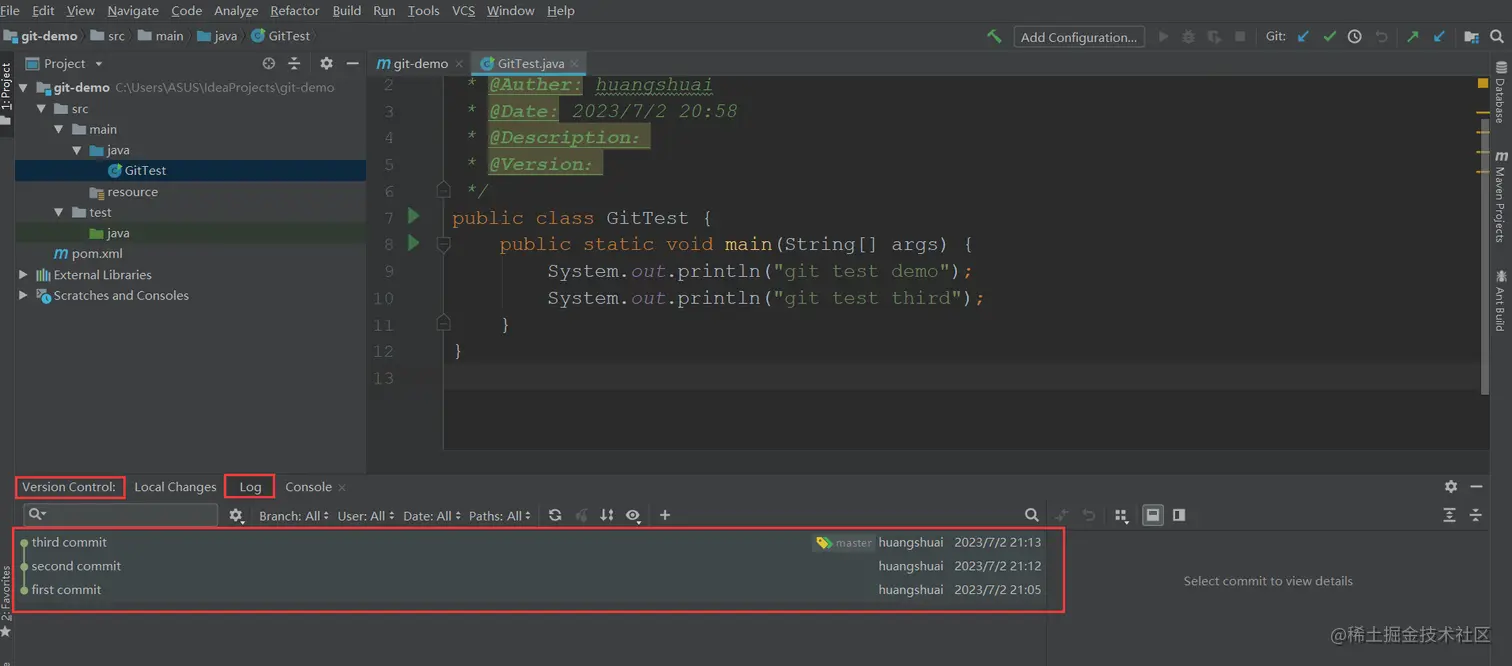Screen dimensions: 1512x666
Task: Click the Stop square icon in toolbar
Action: [1240, 36]
